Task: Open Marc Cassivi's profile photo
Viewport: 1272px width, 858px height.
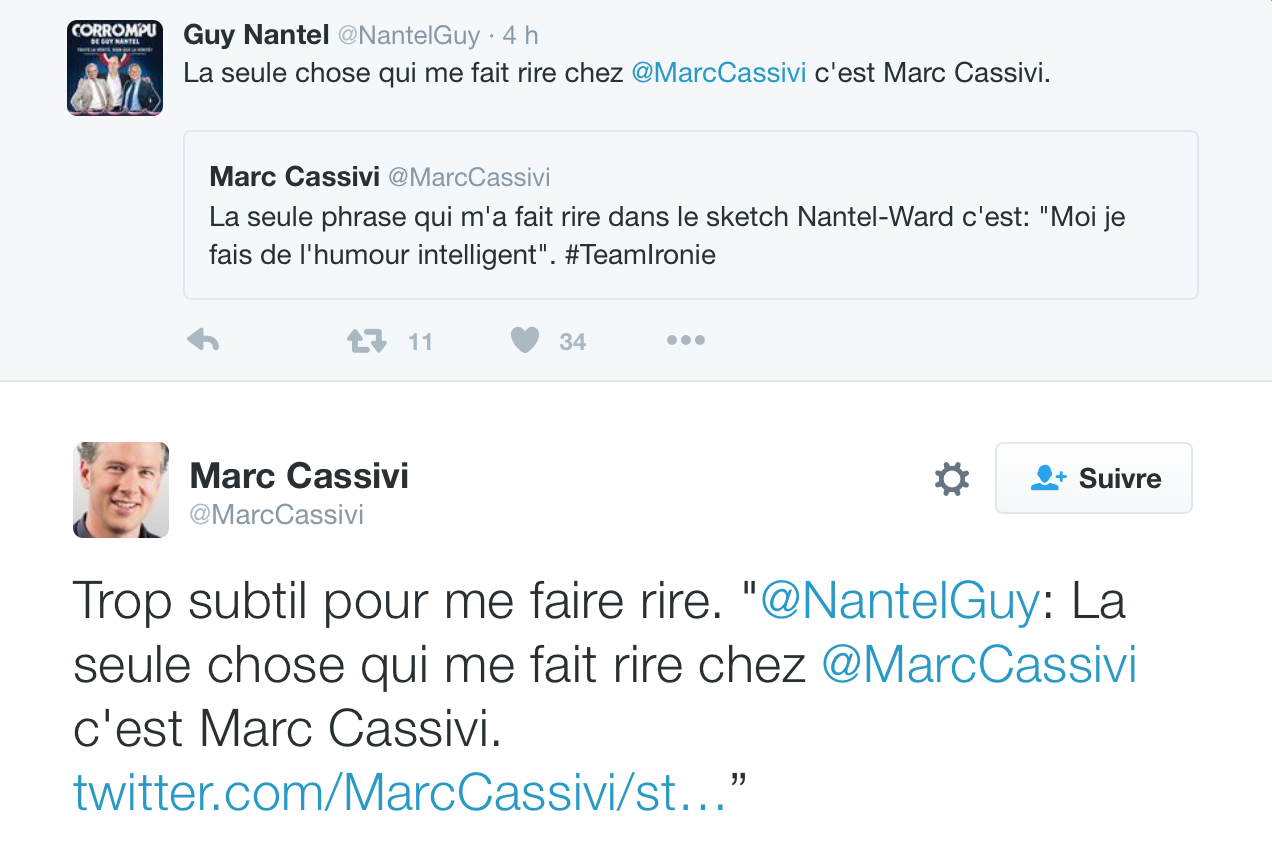Action: click(x=121, y=490)
